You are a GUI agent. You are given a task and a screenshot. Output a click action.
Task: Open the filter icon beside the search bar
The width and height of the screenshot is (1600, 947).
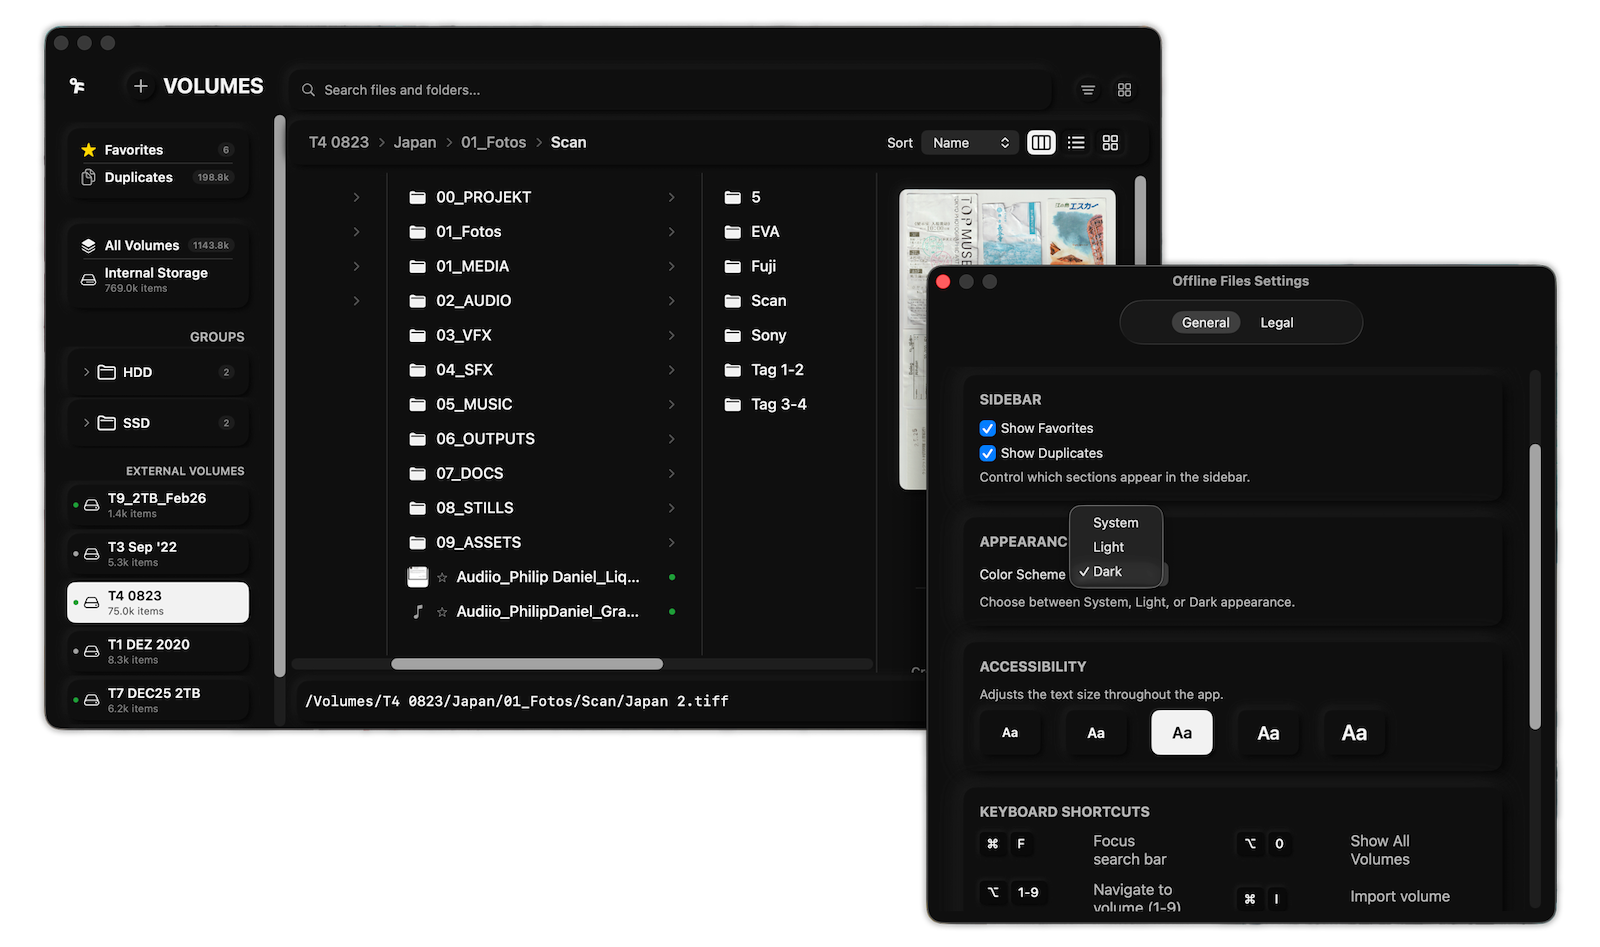(x=1087, y=90)
